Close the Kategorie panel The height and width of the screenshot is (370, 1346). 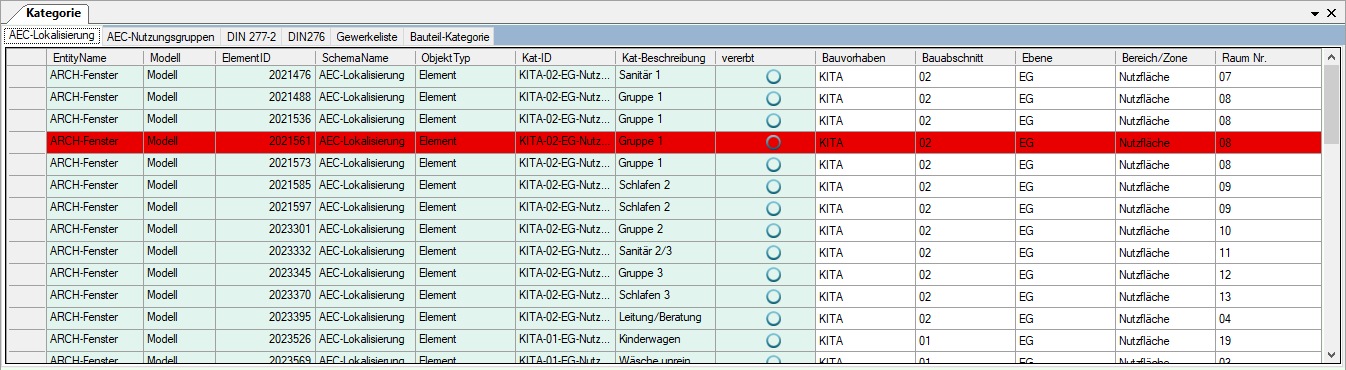pos(1331,13)
